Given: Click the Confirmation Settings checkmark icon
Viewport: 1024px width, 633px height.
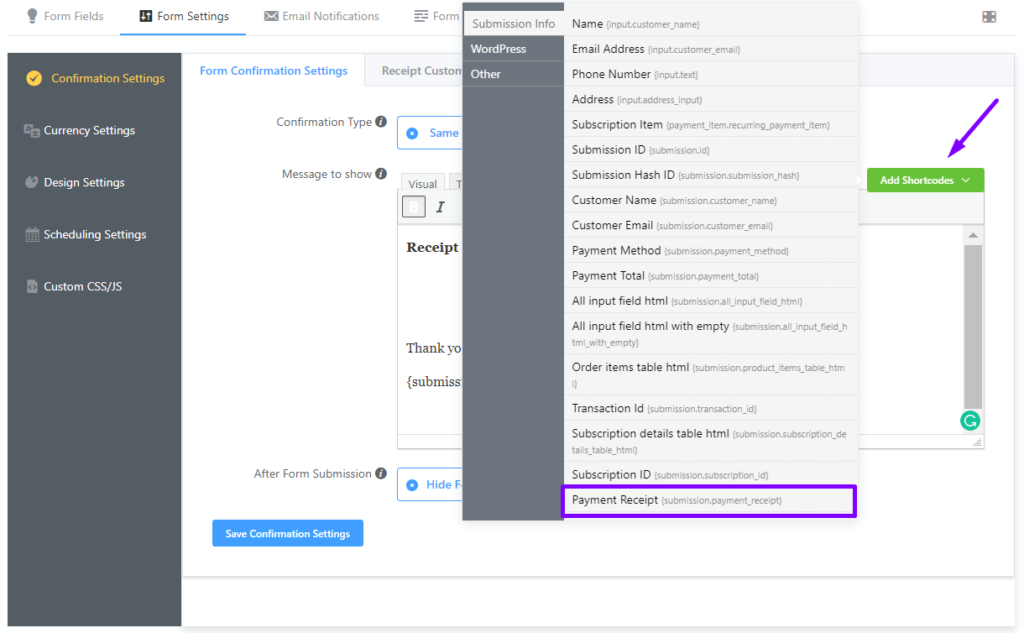Looking at the screenshot, I should pyautogui.click(x=34, y=78).
